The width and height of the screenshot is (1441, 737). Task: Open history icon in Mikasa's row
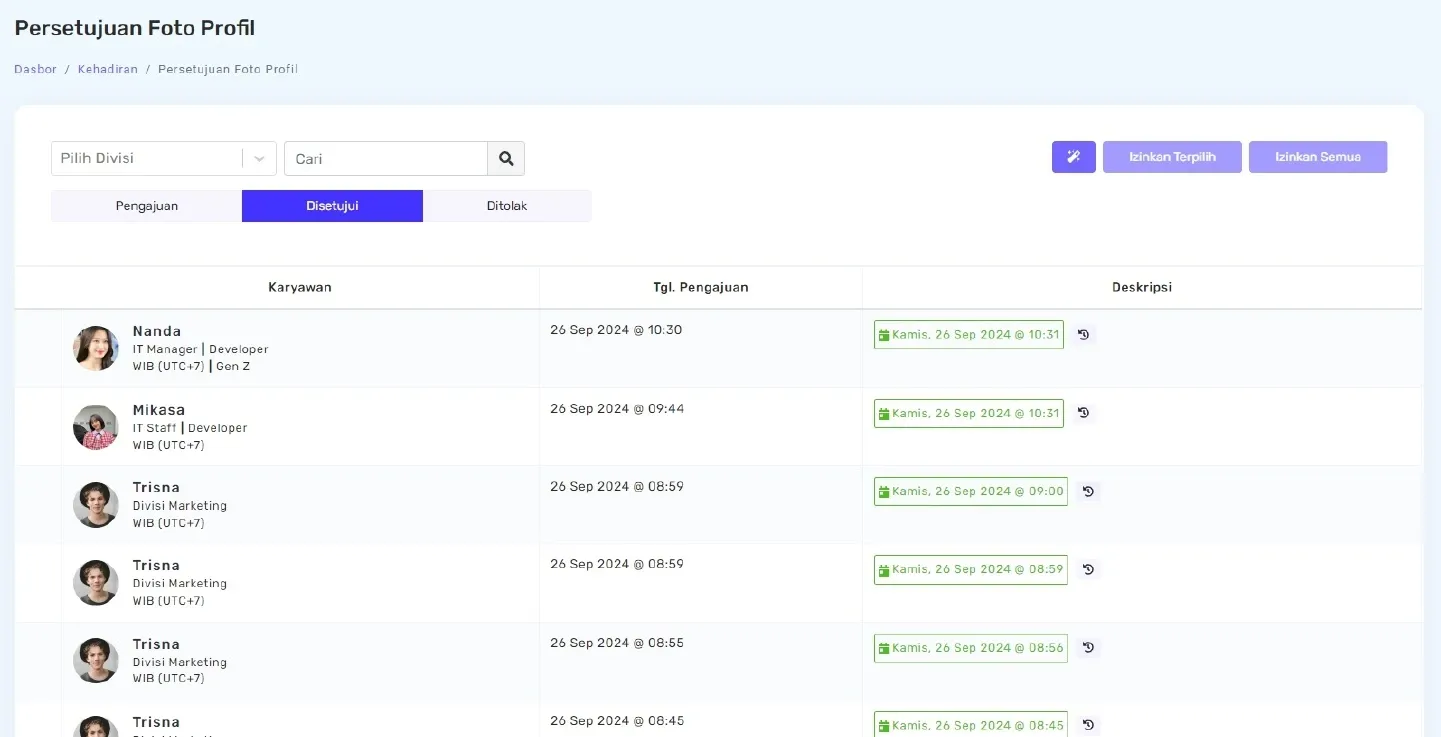click(1083, 413)
